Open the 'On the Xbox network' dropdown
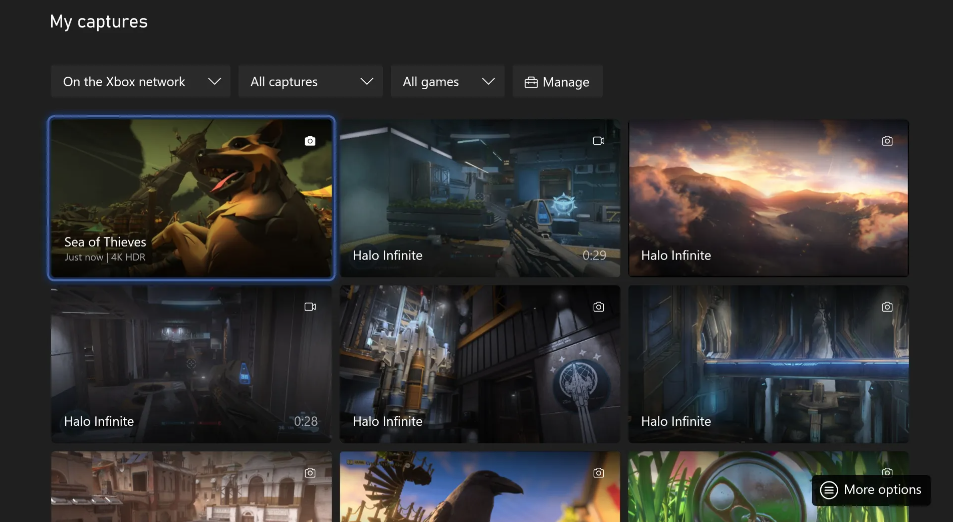 coord(140,81)
